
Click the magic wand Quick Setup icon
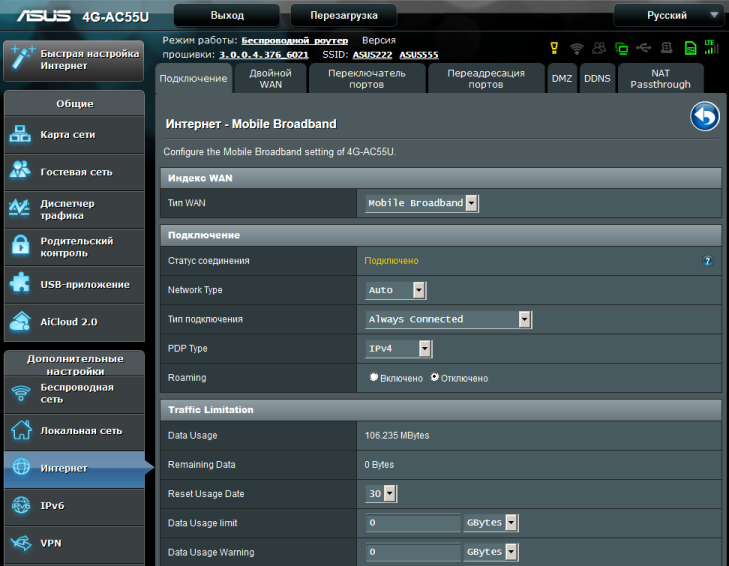click(x=22, y=58)
